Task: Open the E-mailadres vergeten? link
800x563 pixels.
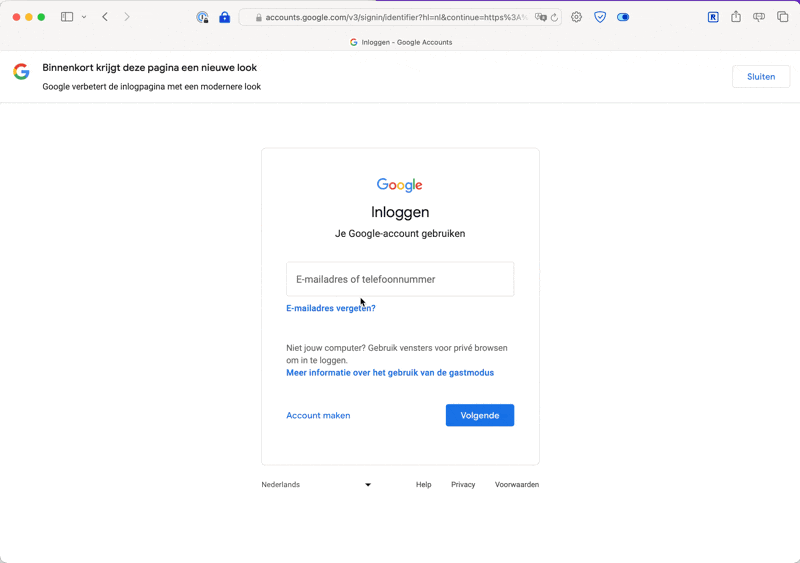Action: pos(331,308)
